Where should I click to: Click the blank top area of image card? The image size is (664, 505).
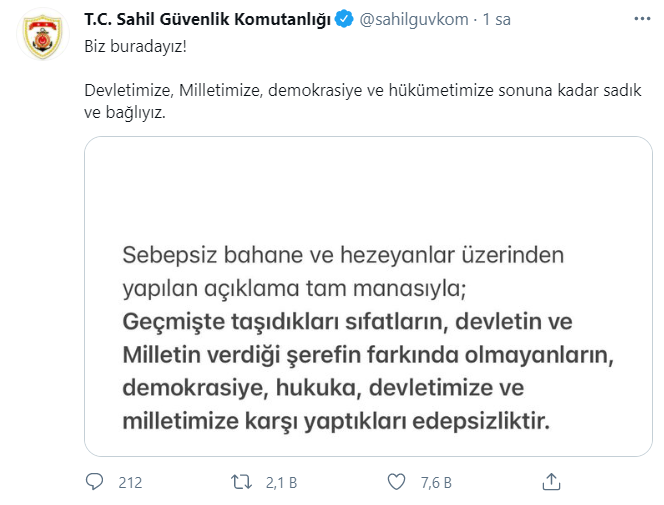[x=368, y=186]
